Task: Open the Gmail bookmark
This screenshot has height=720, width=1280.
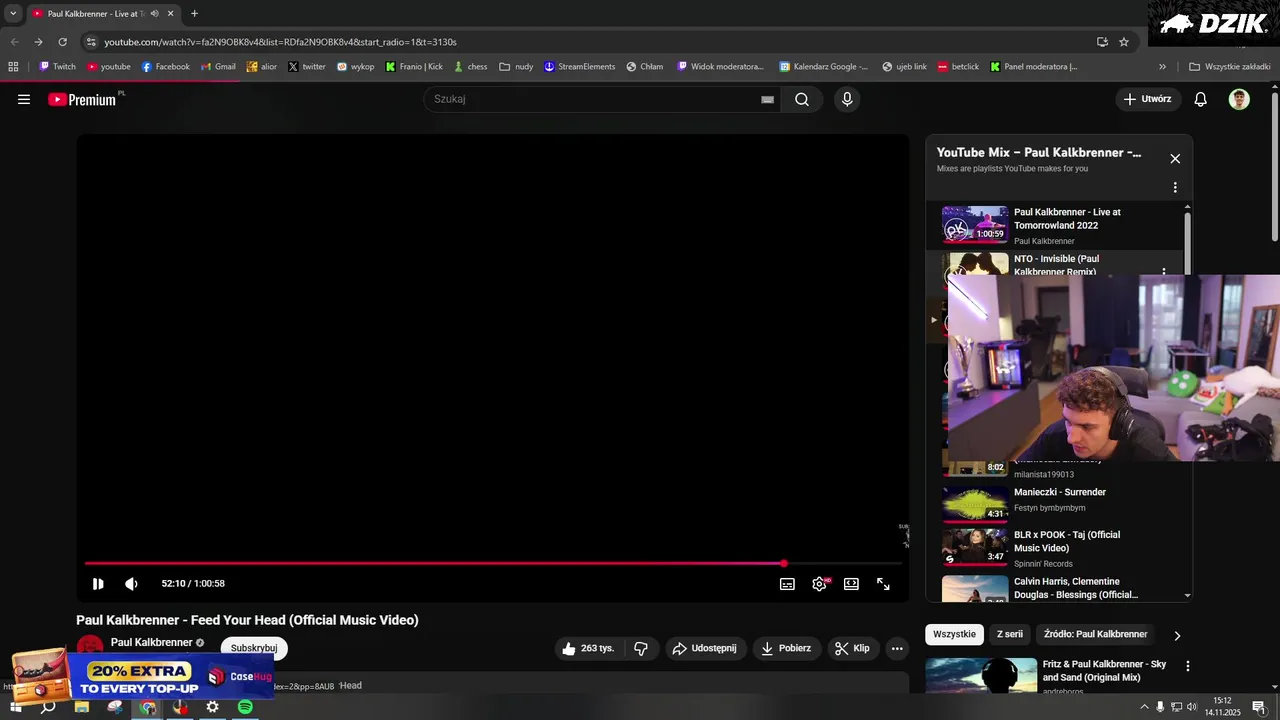Action: click(218, 67)
